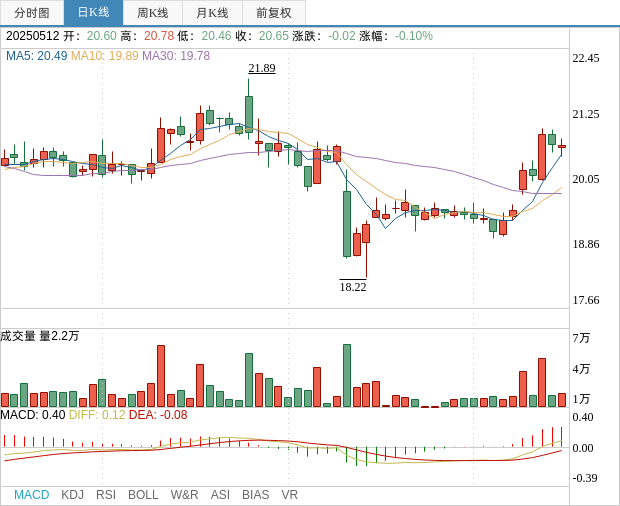Screen dimensions: 620x506
Task: Select the ASI indicator
Action: click(220, 495)
